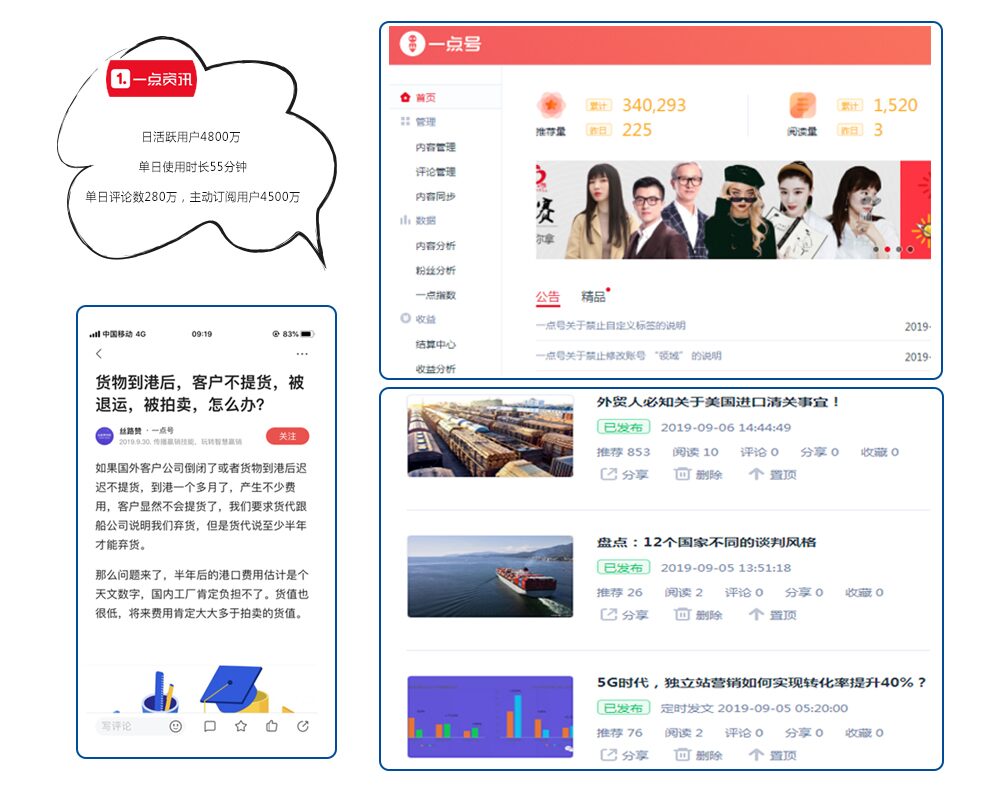This screenshot has width=1000, height=800.
Task: Expand the 管理 section in sidebar
Action: click(425, 122)
